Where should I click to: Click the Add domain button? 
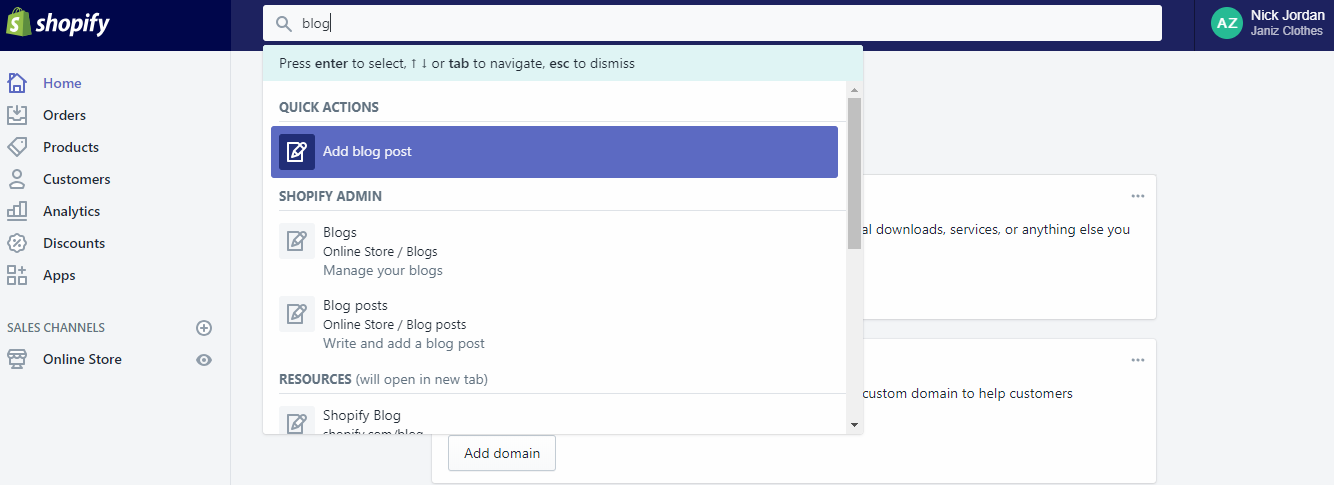pyautogui.click(x=502, y=453)
